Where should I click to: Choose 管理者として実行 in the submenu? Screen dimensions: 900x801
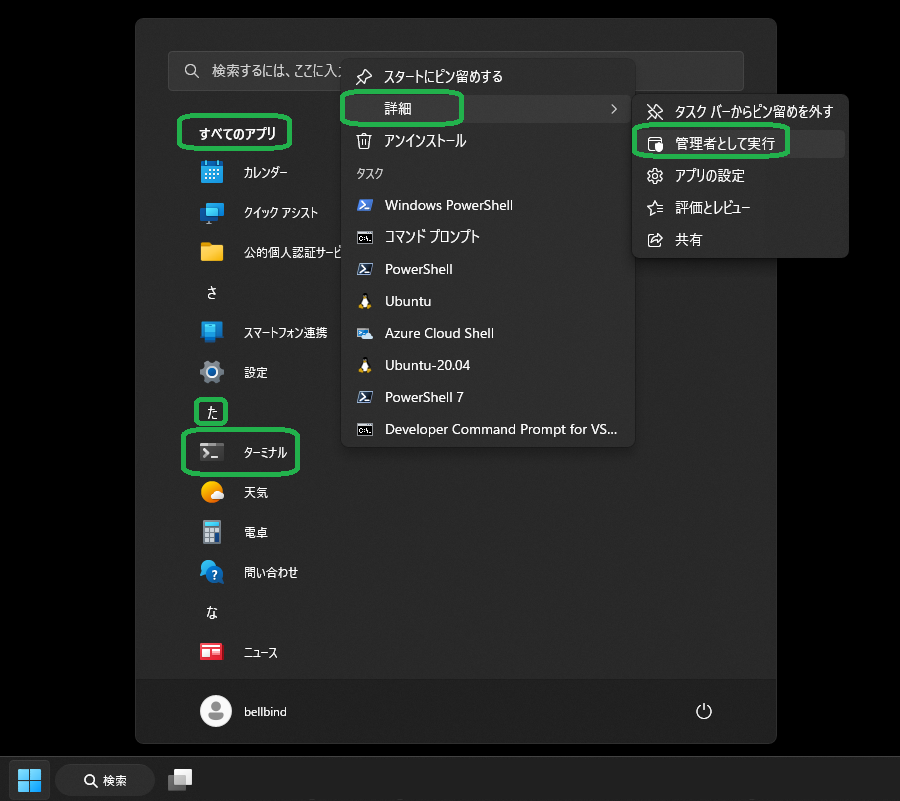(x=740, y=143)
